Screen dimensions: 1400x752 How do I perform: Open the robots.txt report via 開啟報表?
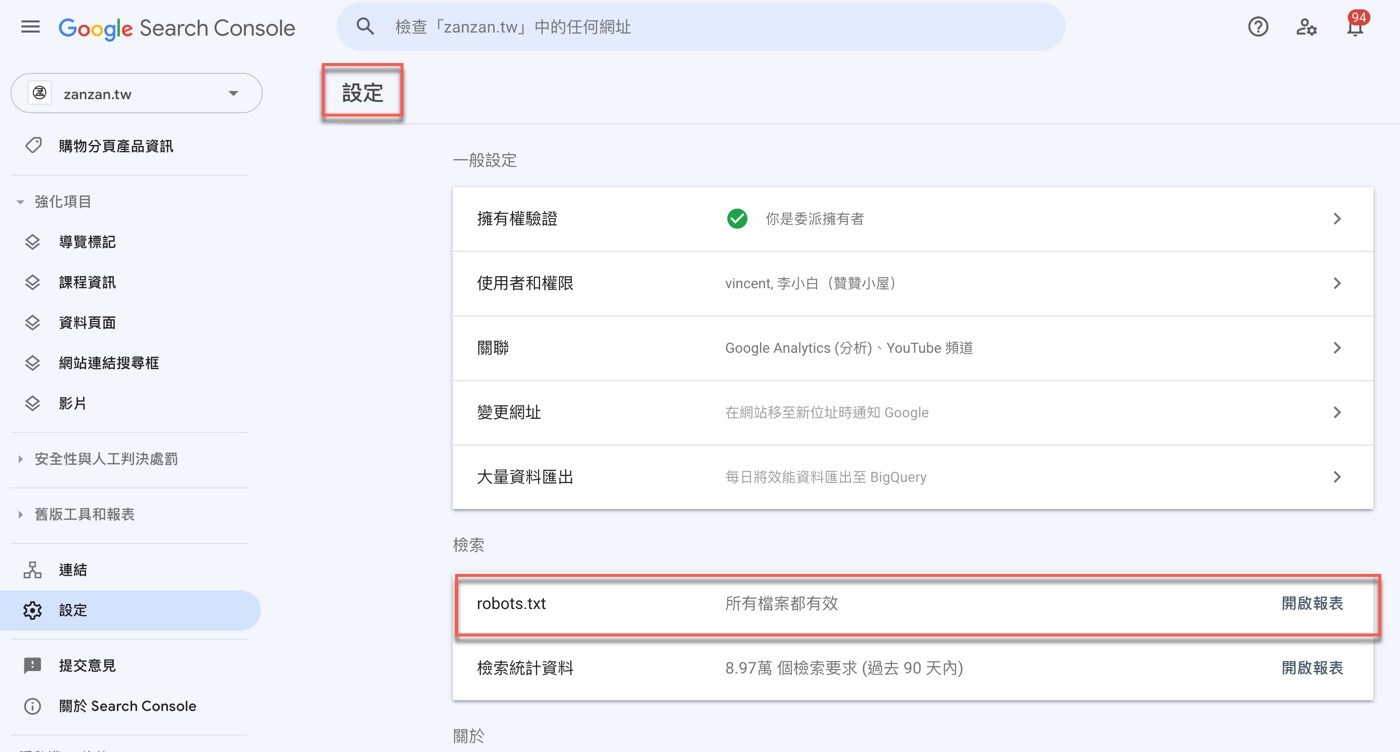pyautogui.click(x=1312, y=604)
